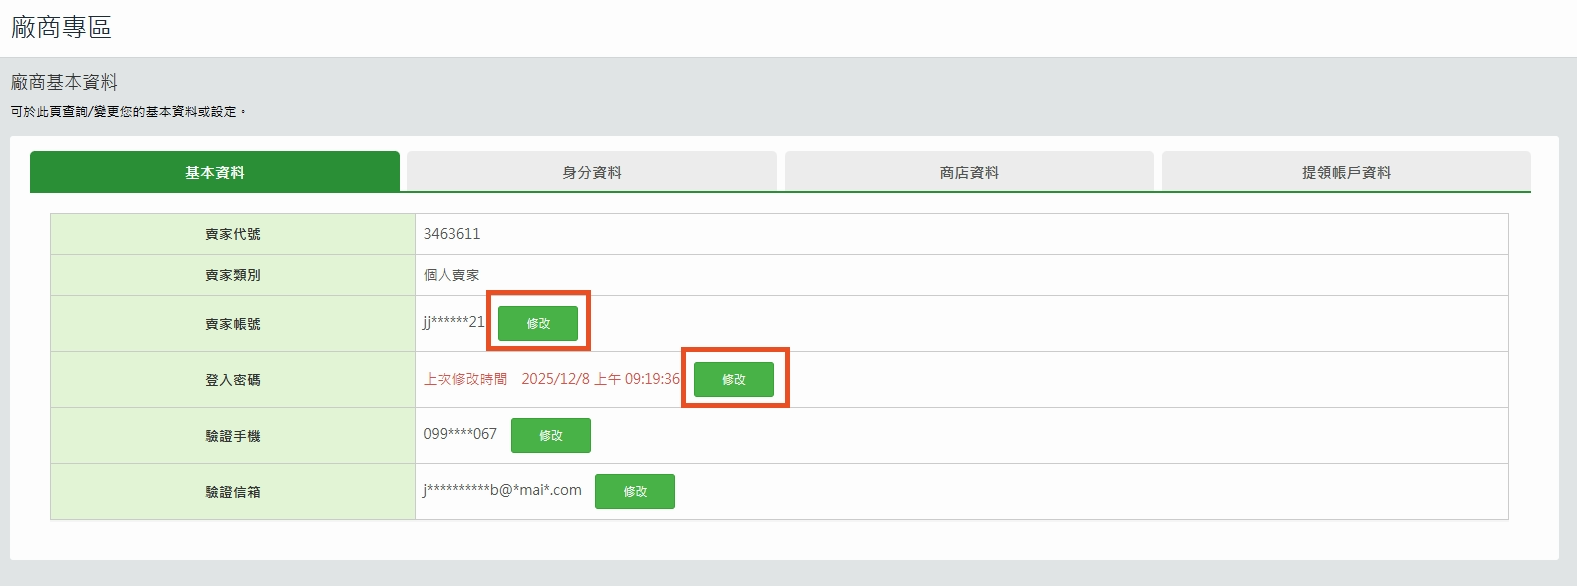The height and width of the screenshot is (586, 1577).
Task: Edit the 驗證信箱 email address
Action: [x=634, y=492]
